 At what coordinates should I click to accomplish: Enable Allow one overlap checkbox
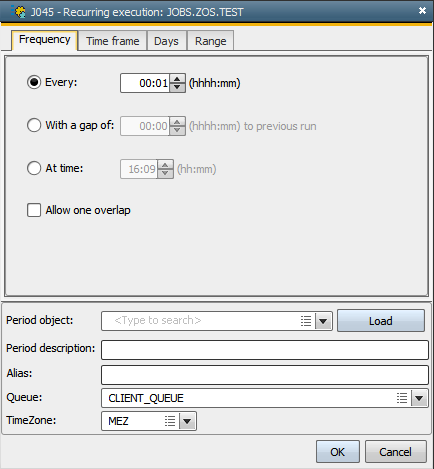(34, 210)
